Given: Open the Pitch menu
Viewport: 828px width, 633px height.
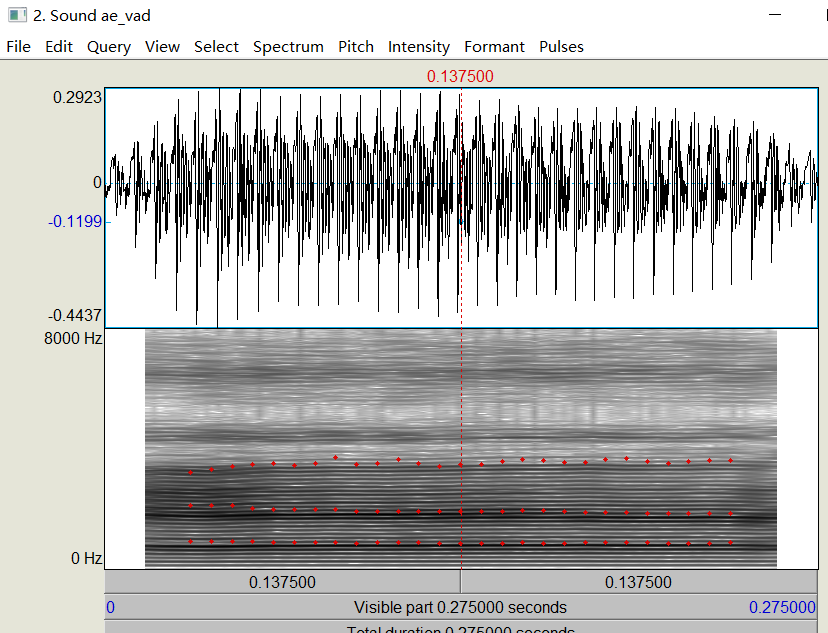Looking at the screenshot, I should click(x=356, y=47).
